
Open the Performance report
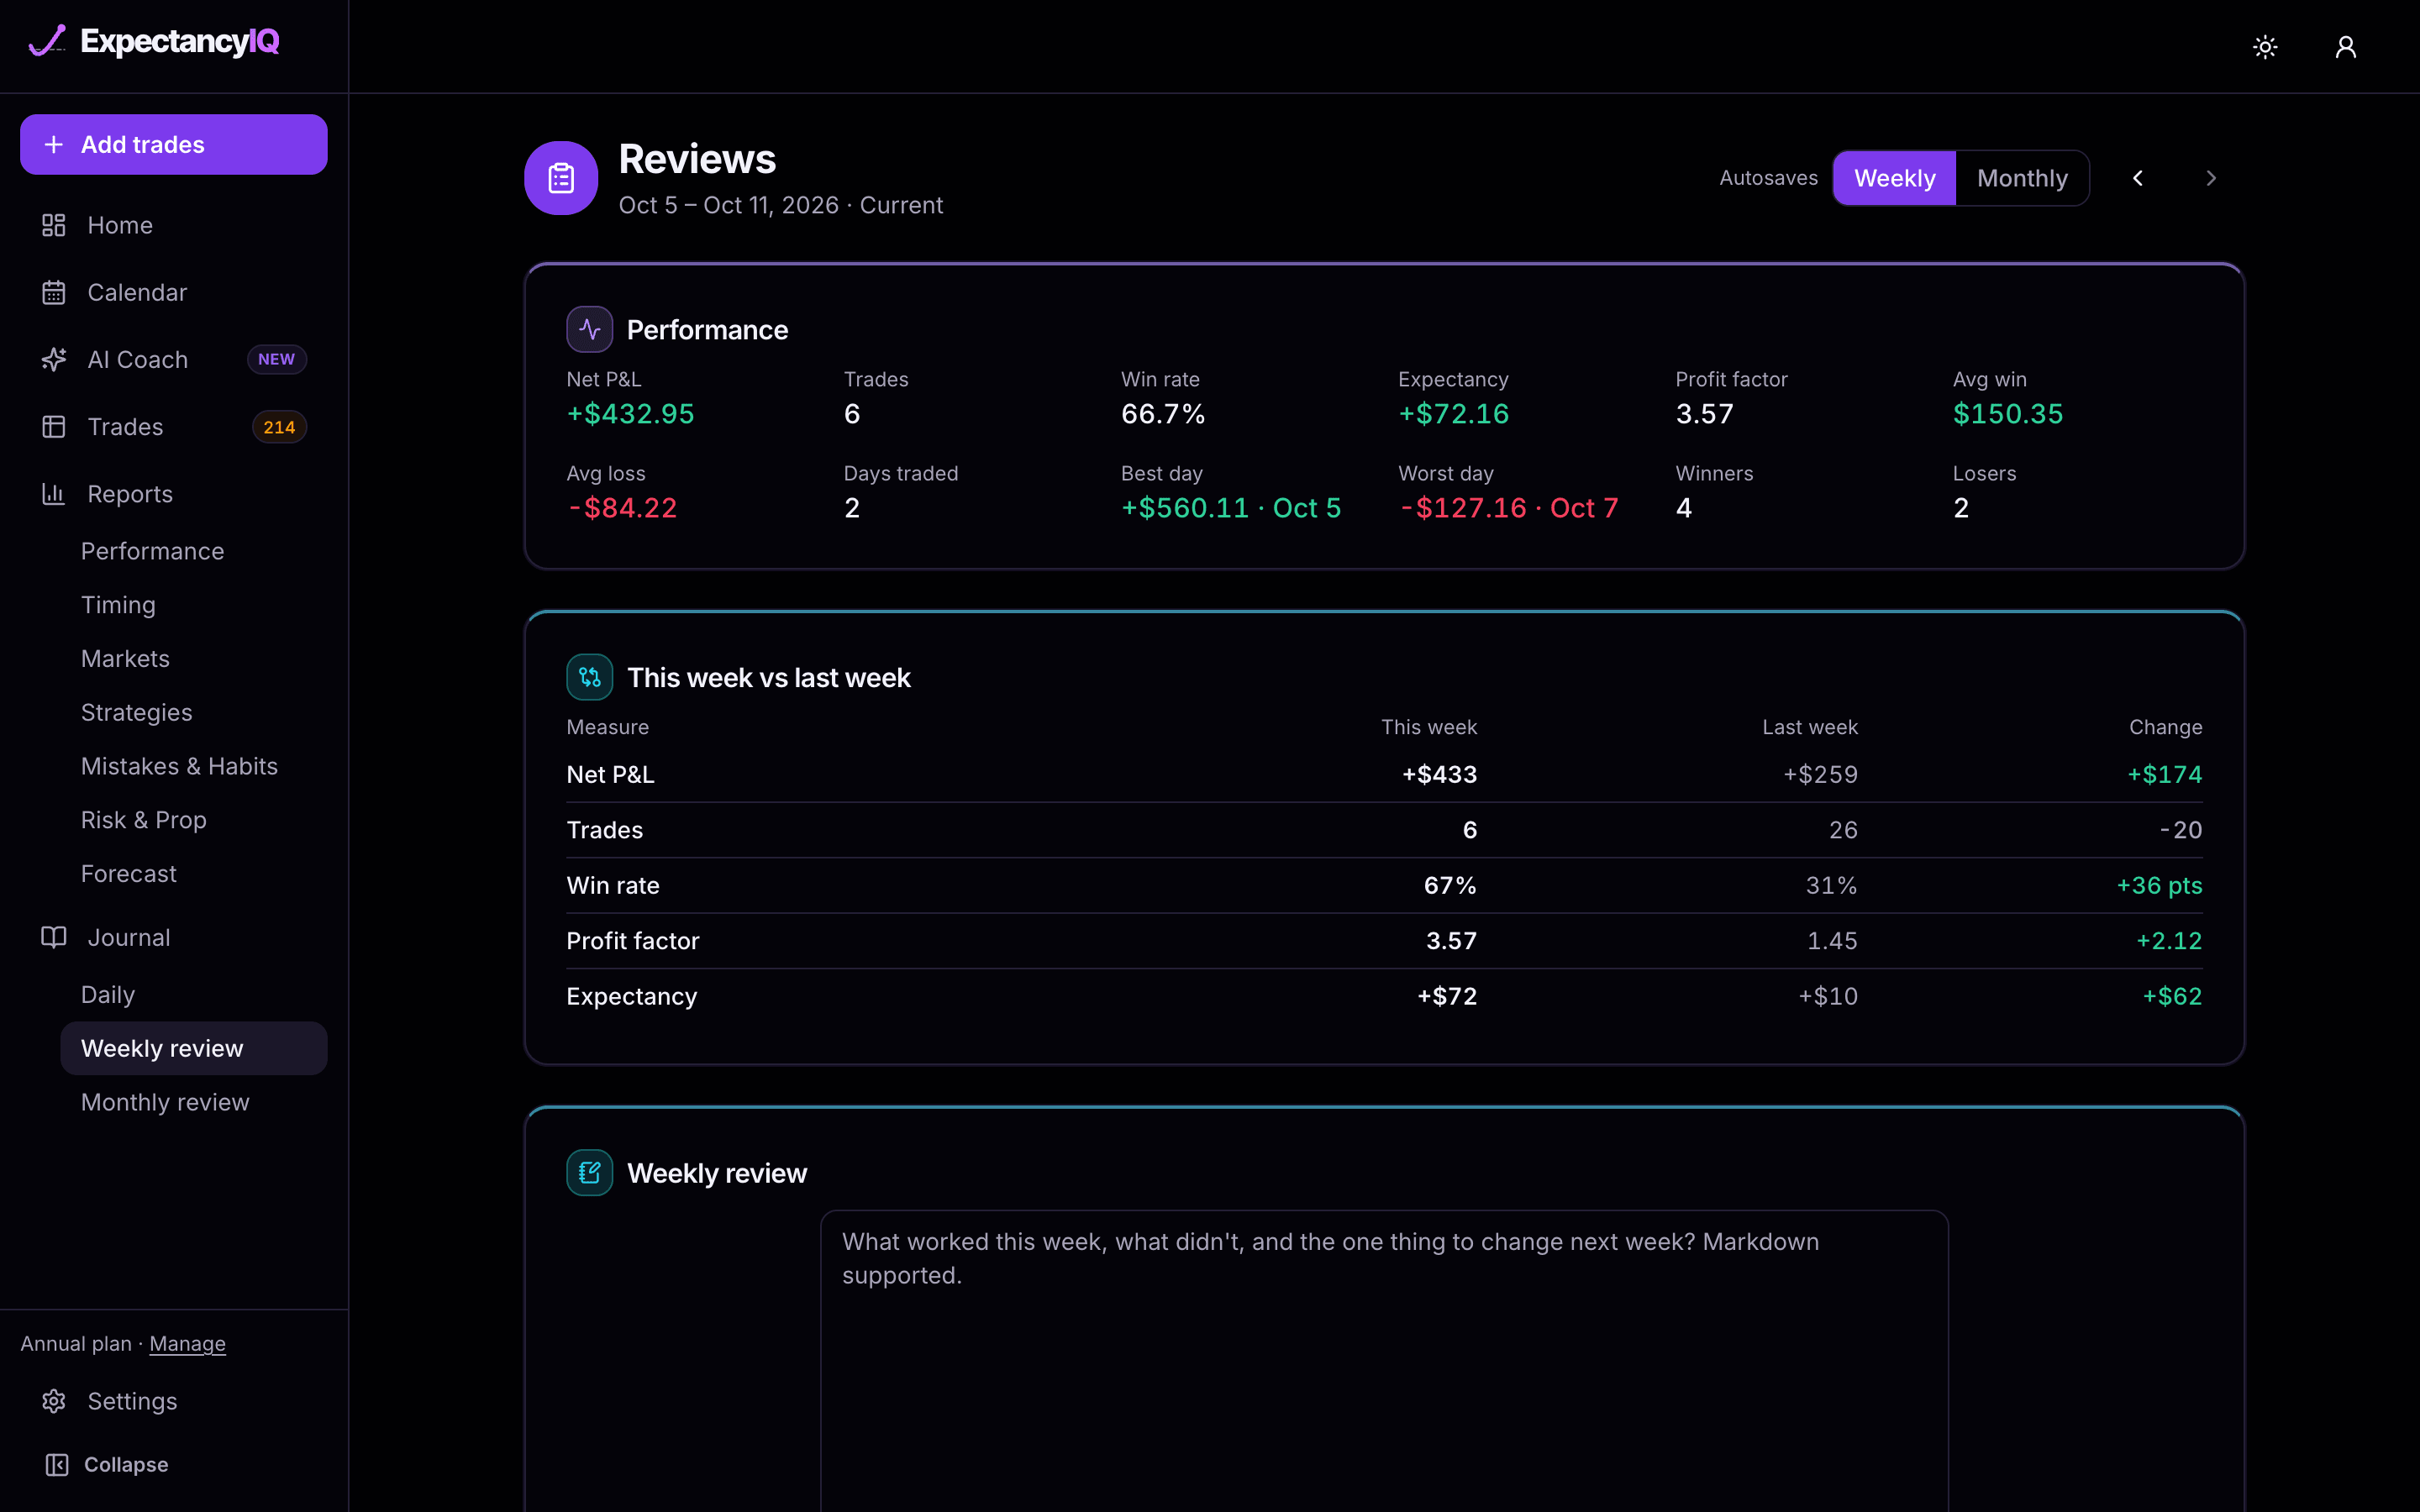point(152,551)
